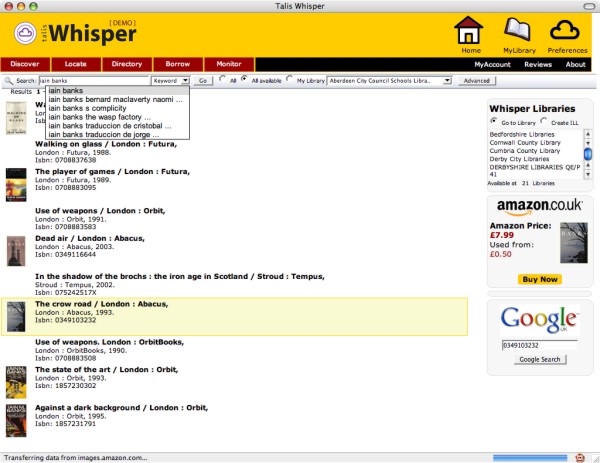Click the library list scrollbar thumb
The width and height of the screenshot is (600, 463).
click(588, 154)
